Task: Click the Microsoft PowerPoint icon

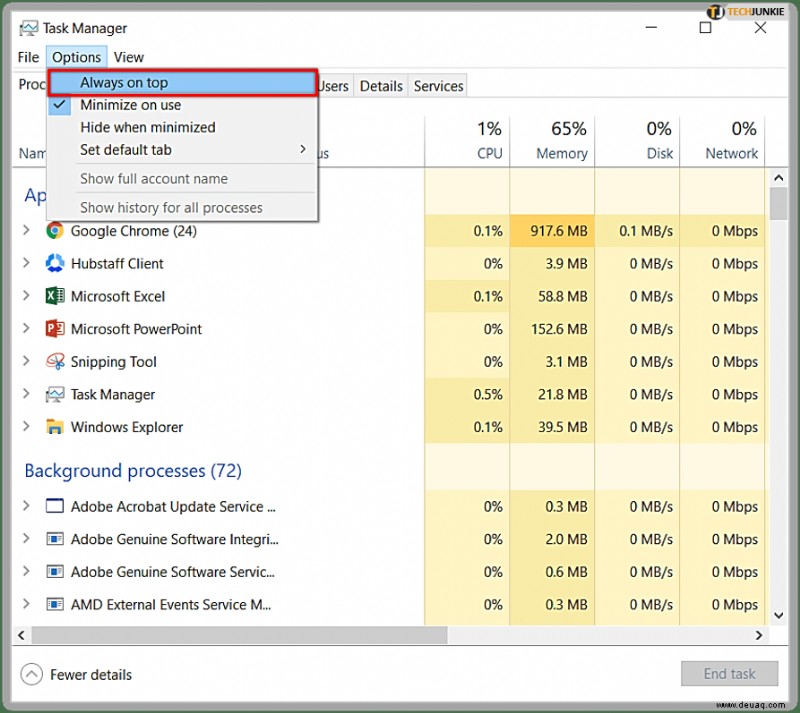Action: pos(55,329)
